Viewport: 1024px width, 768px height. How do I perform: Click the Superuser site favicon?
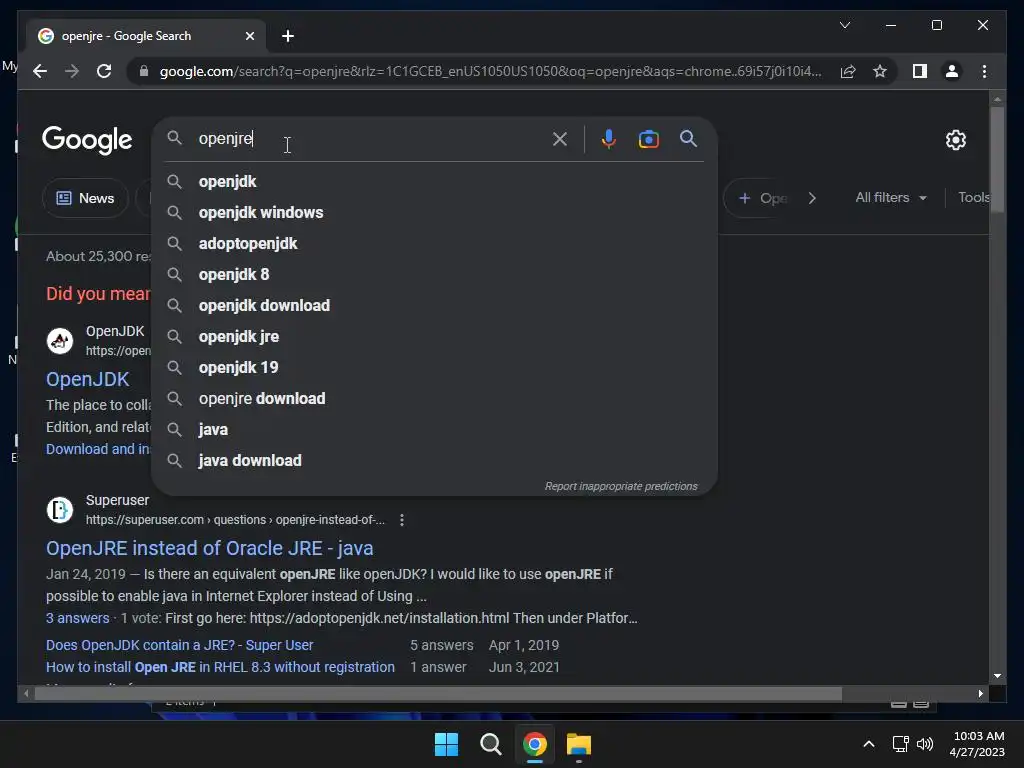click(x=60, y=510)
